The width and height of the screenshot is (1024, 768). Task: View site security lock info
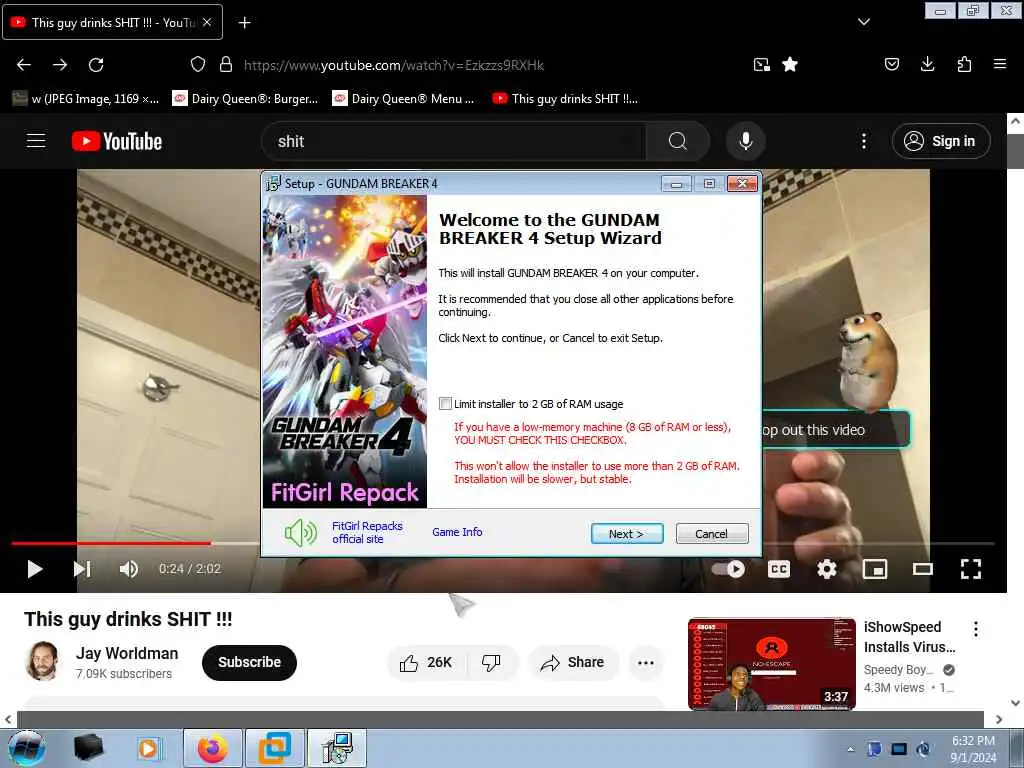click(226, 64)
